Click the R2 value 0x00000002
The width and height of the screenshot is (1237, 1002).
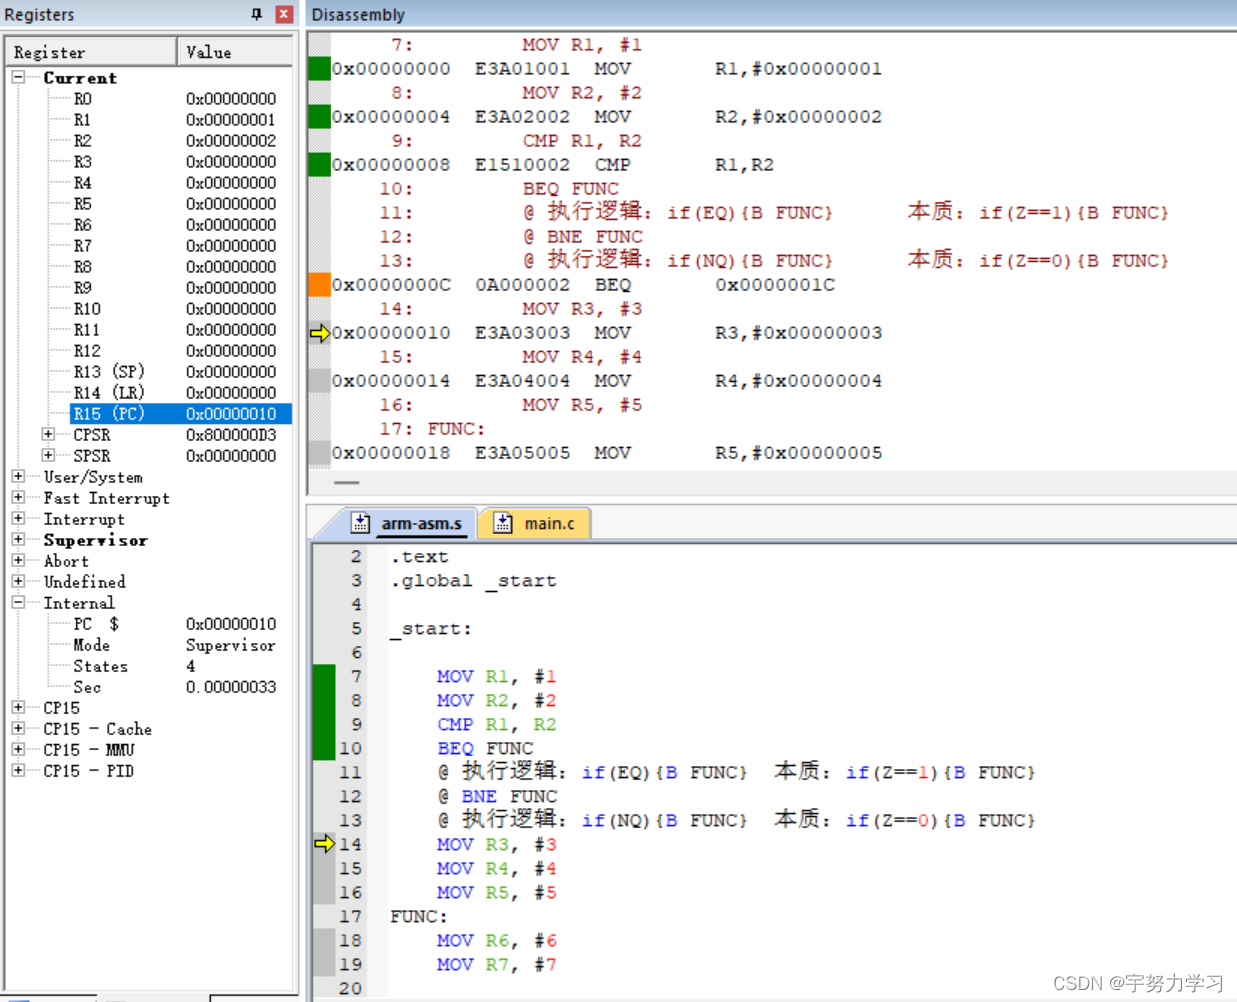[x=231, y=141]
